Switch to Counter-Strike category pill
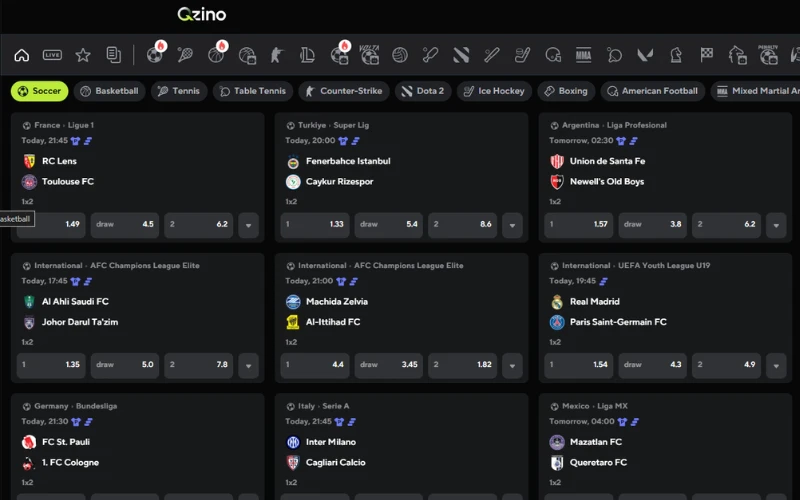 pos(344,91)
